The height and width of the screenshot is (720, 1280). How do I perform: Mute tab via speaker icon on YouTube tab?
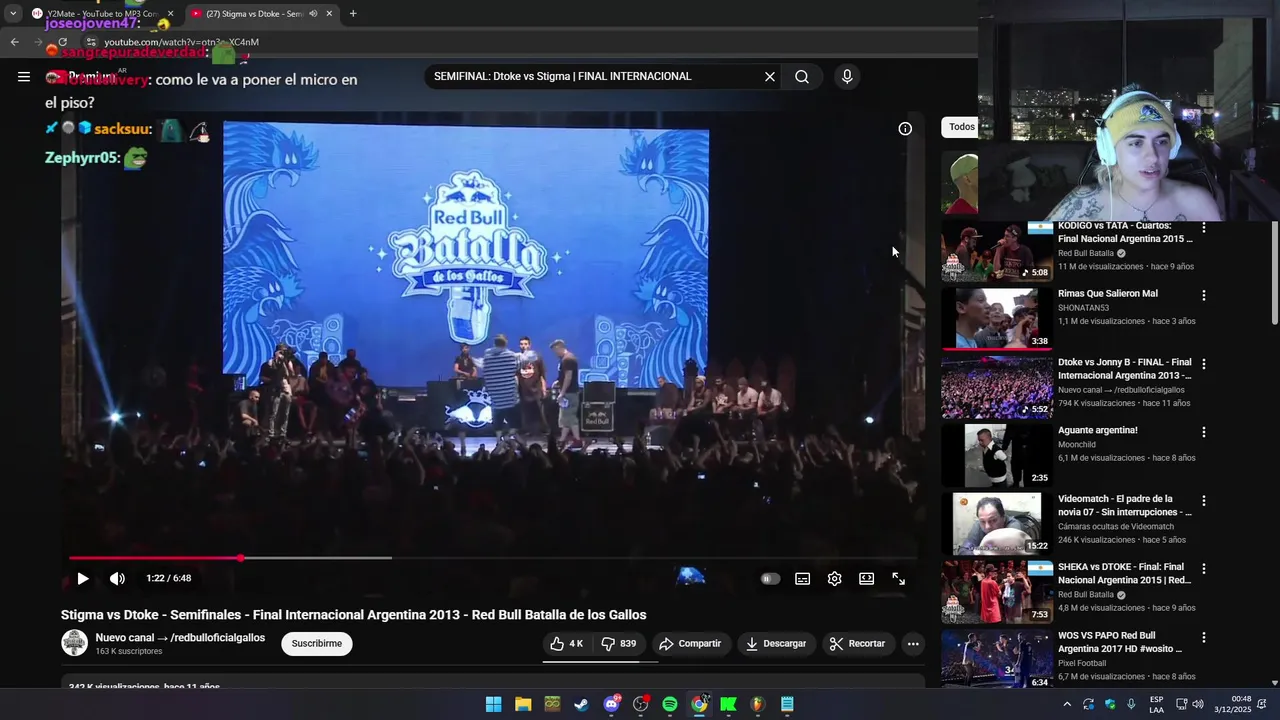(313, 14)
